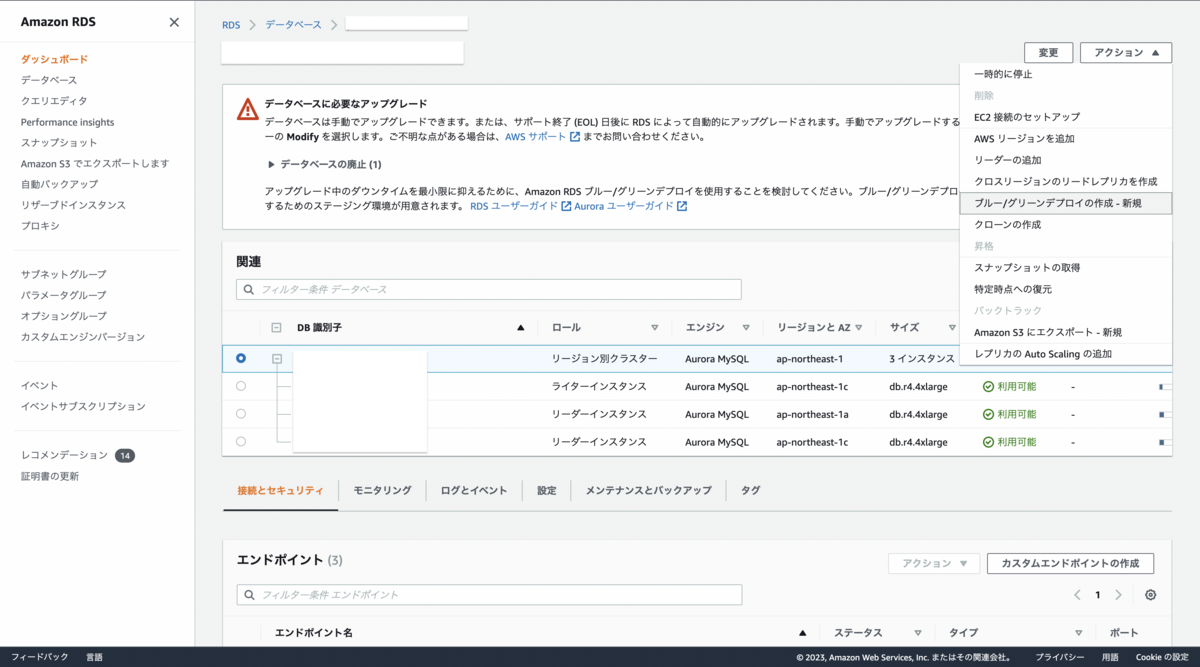Switch to the タグ tab
Viewport: 1200px width, 667px height.
coord(750,490)
